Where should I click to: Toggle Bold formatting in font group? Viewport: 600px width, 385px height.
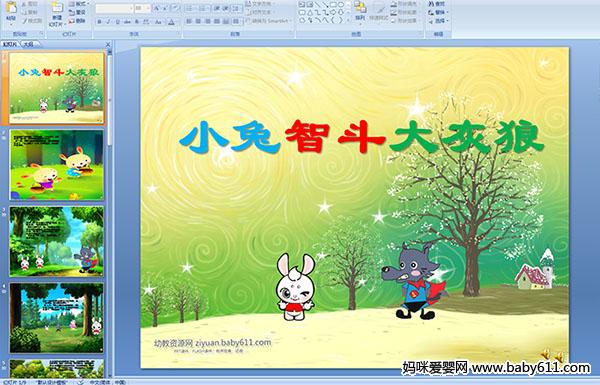click(99, 22)
